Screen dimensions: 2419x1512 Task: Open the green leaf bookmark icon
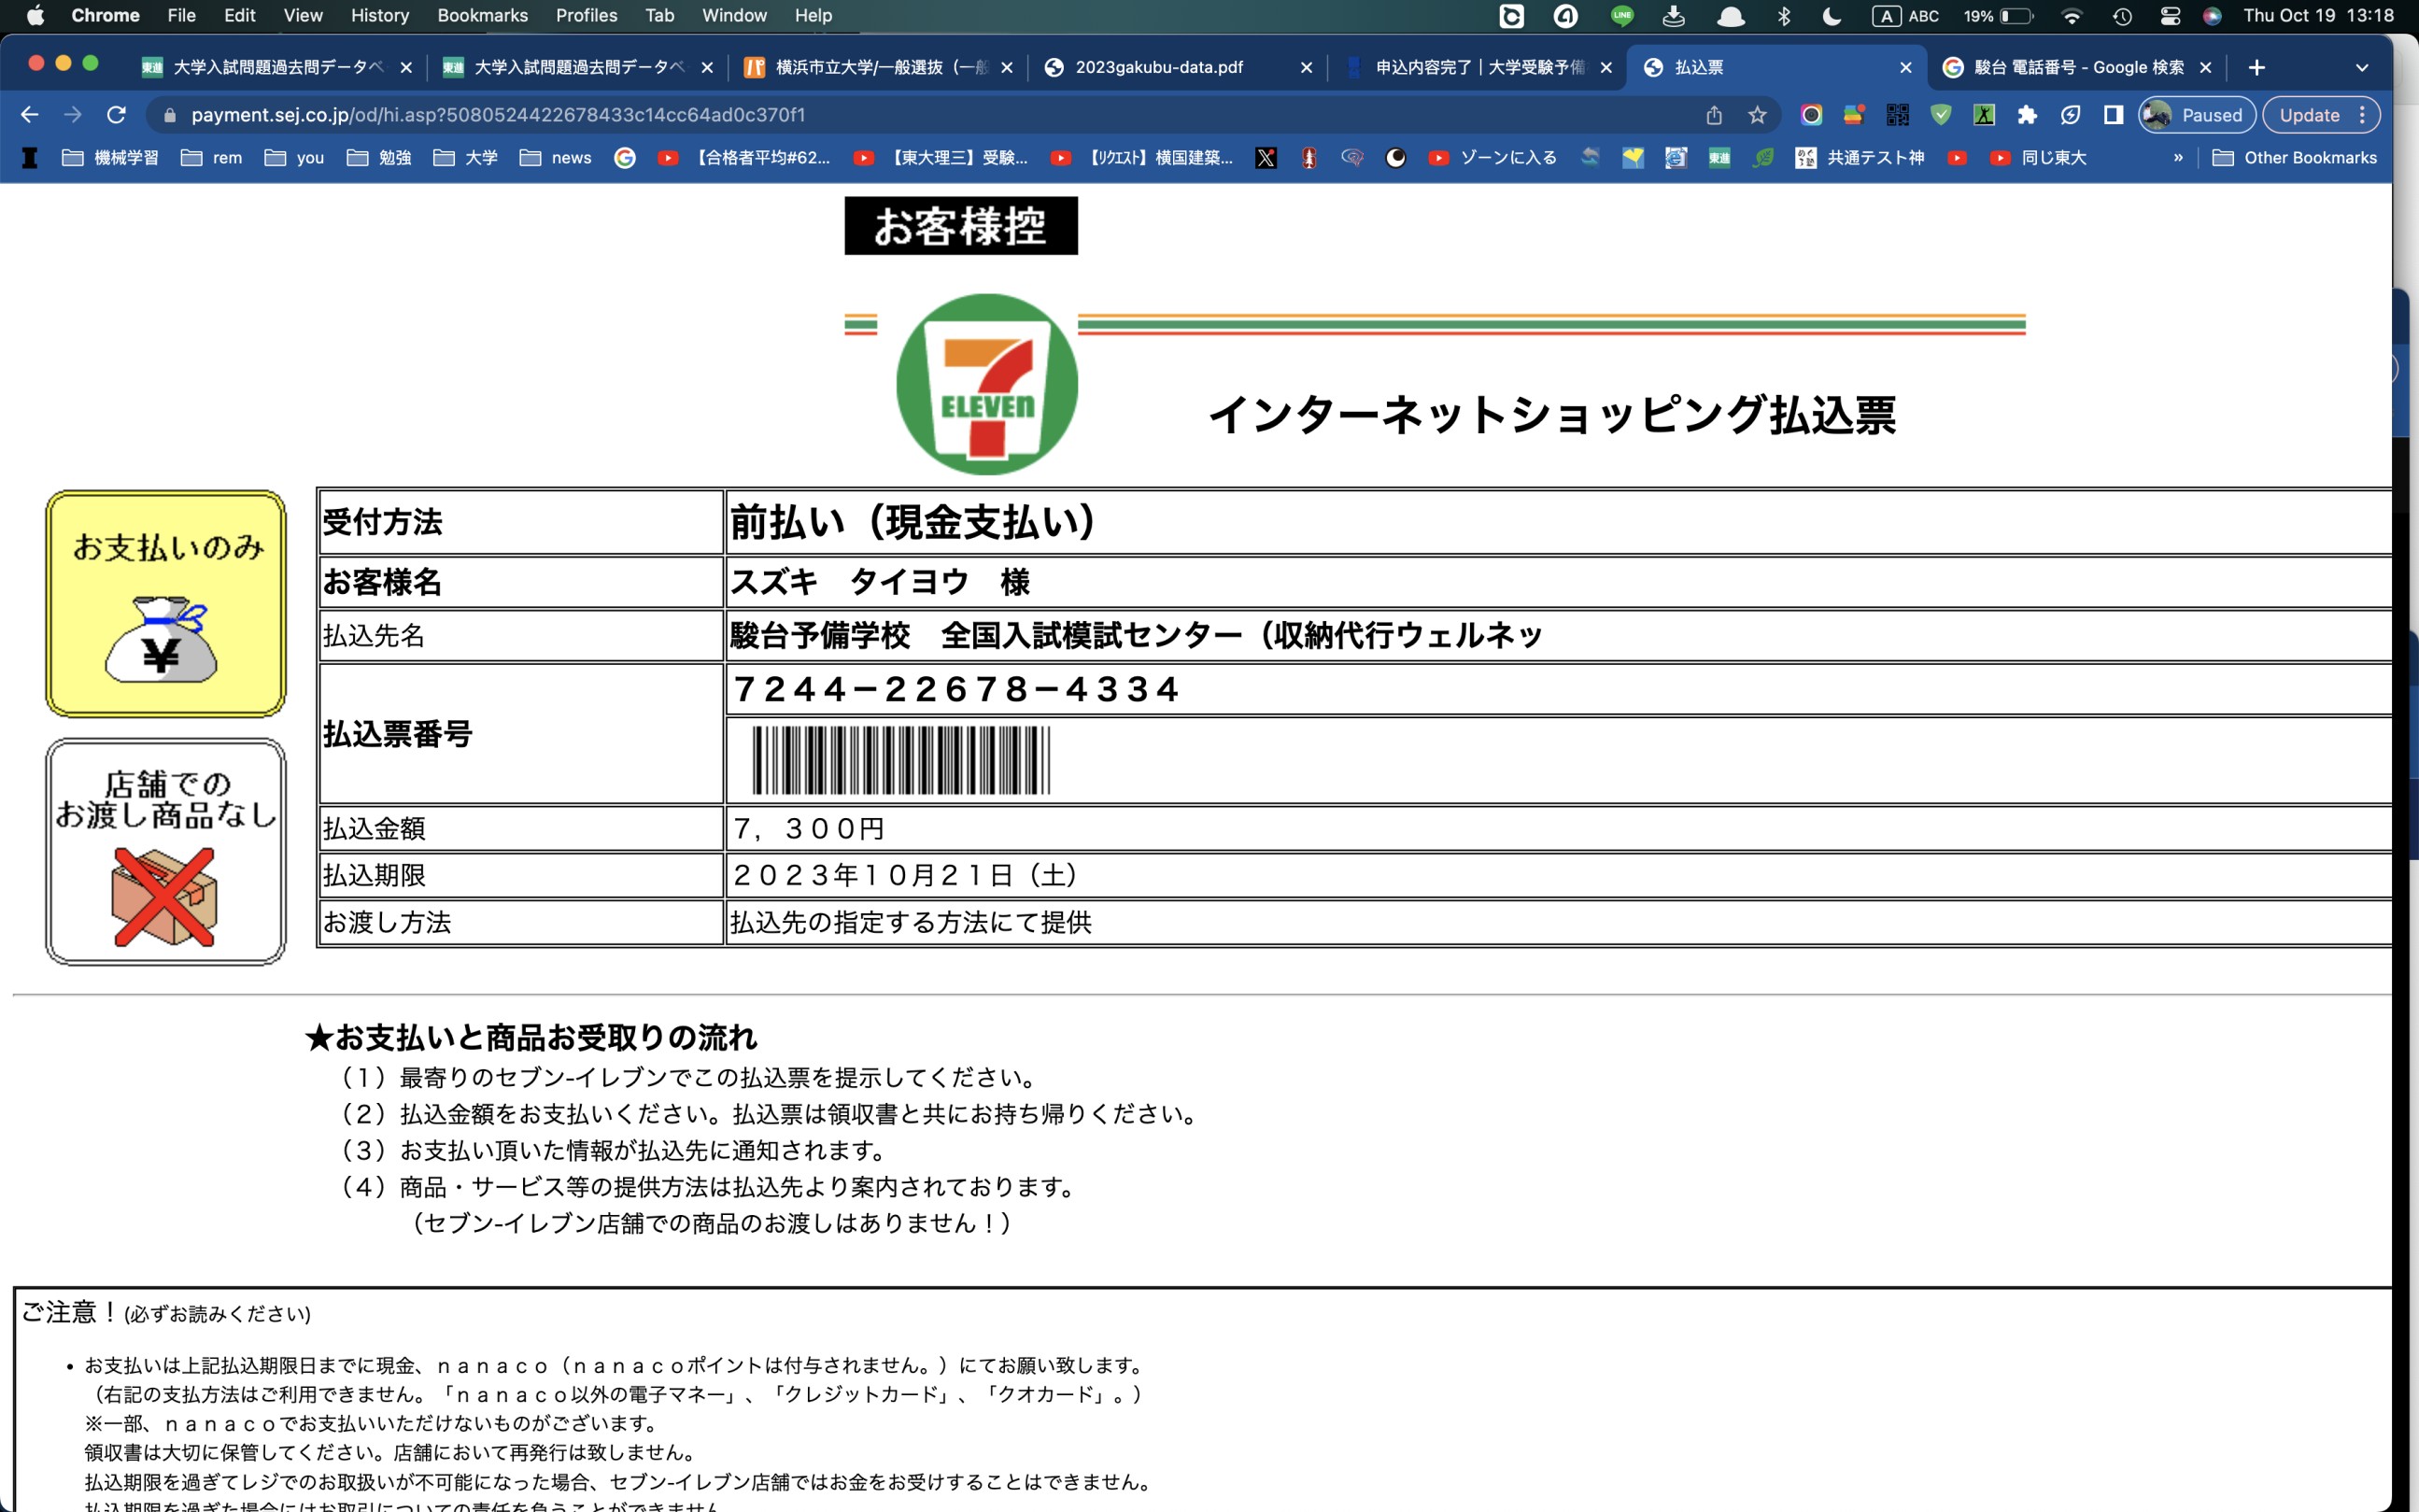(1763, 158)
